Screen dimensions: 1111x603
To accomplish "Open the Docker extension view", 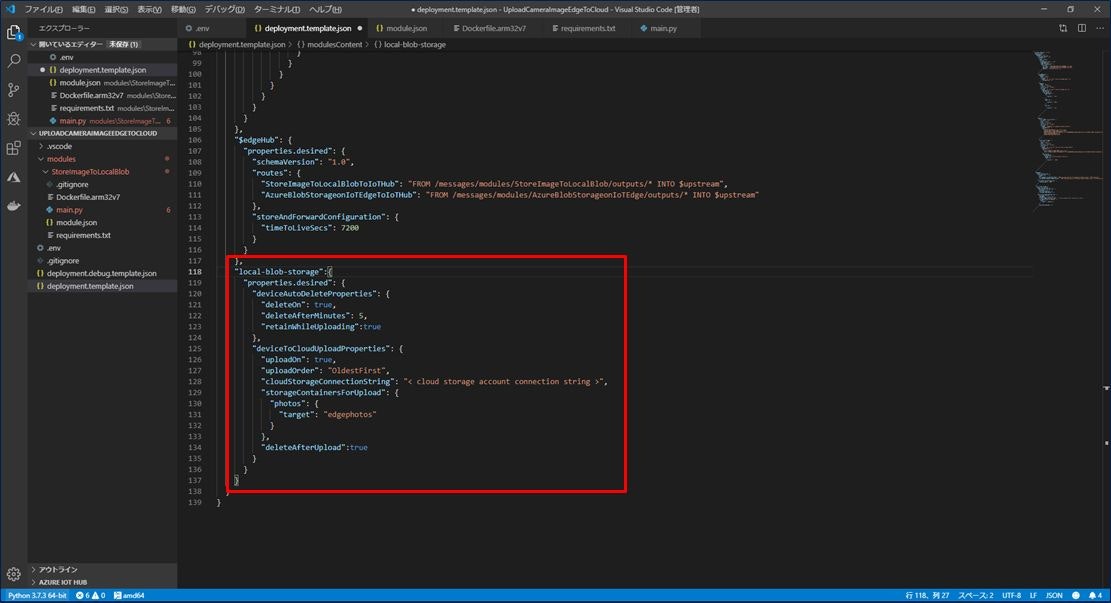I will [13, 207].
